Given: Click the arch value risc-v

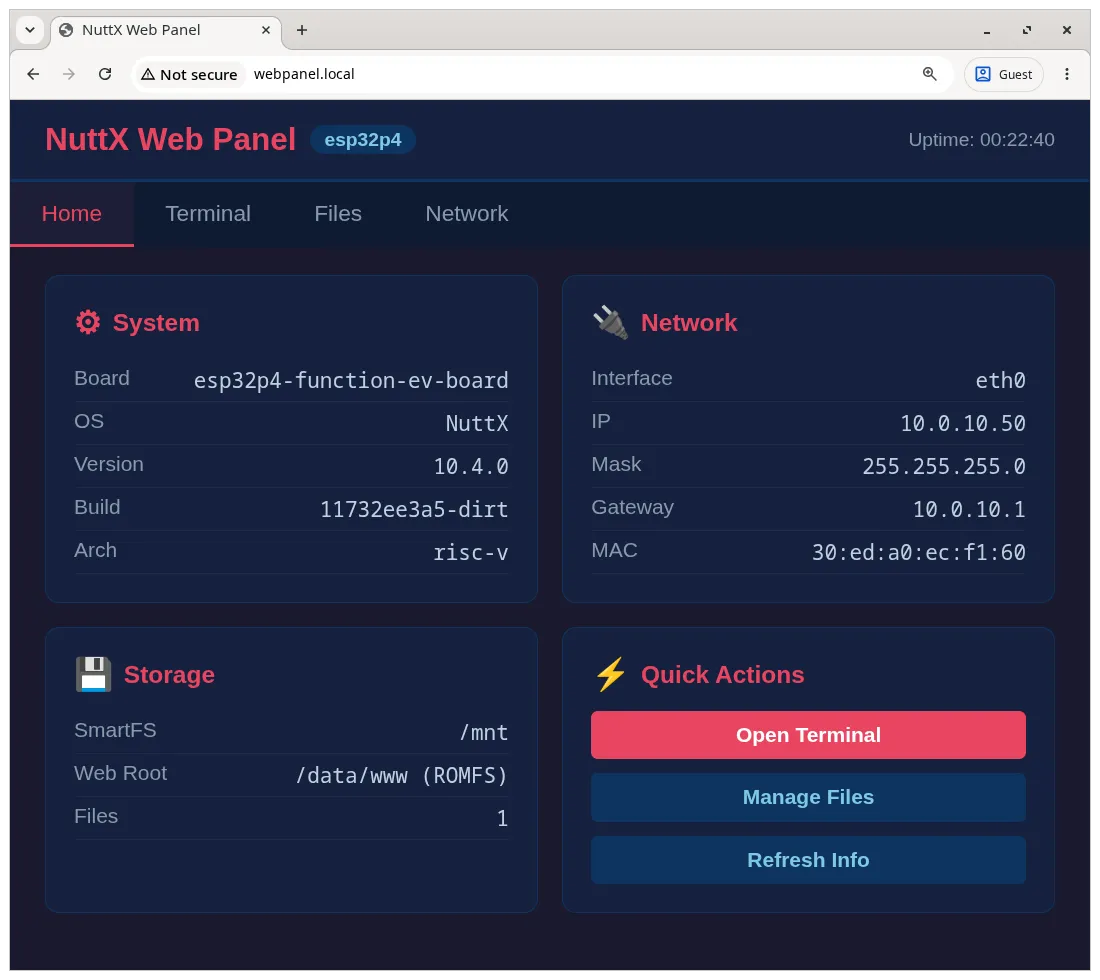Looking at the screenshot, I should [471, 552].
